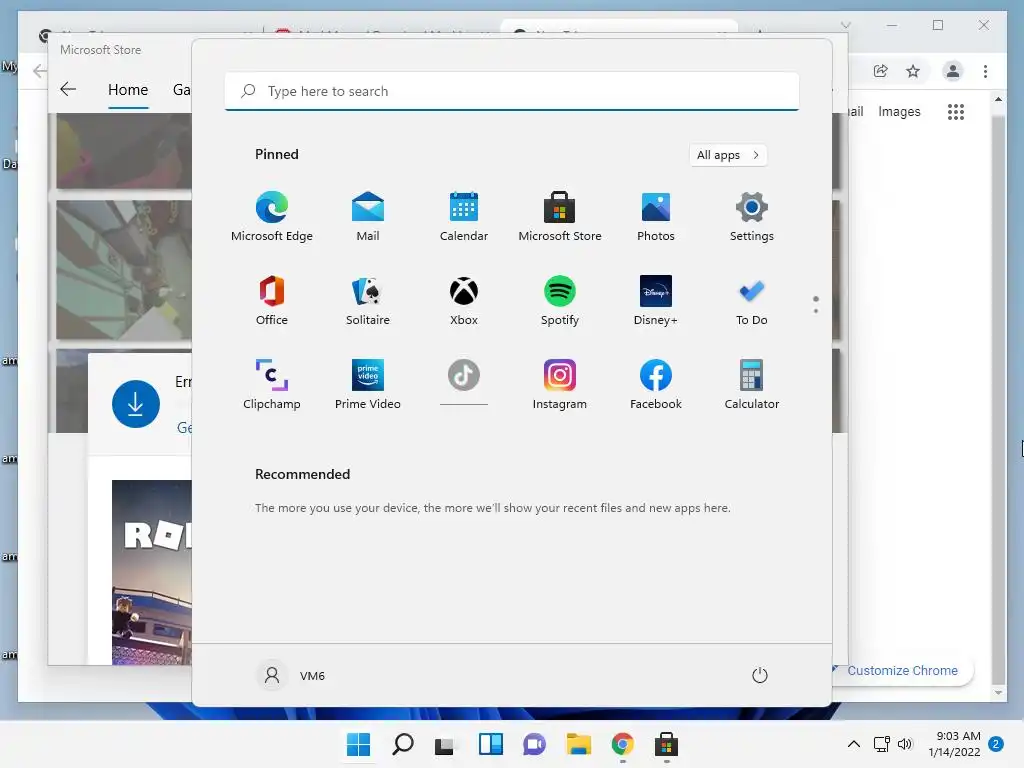Launch Clipchamp video editor
Viewport: 1024px width, 768px height.
point(272,385)
